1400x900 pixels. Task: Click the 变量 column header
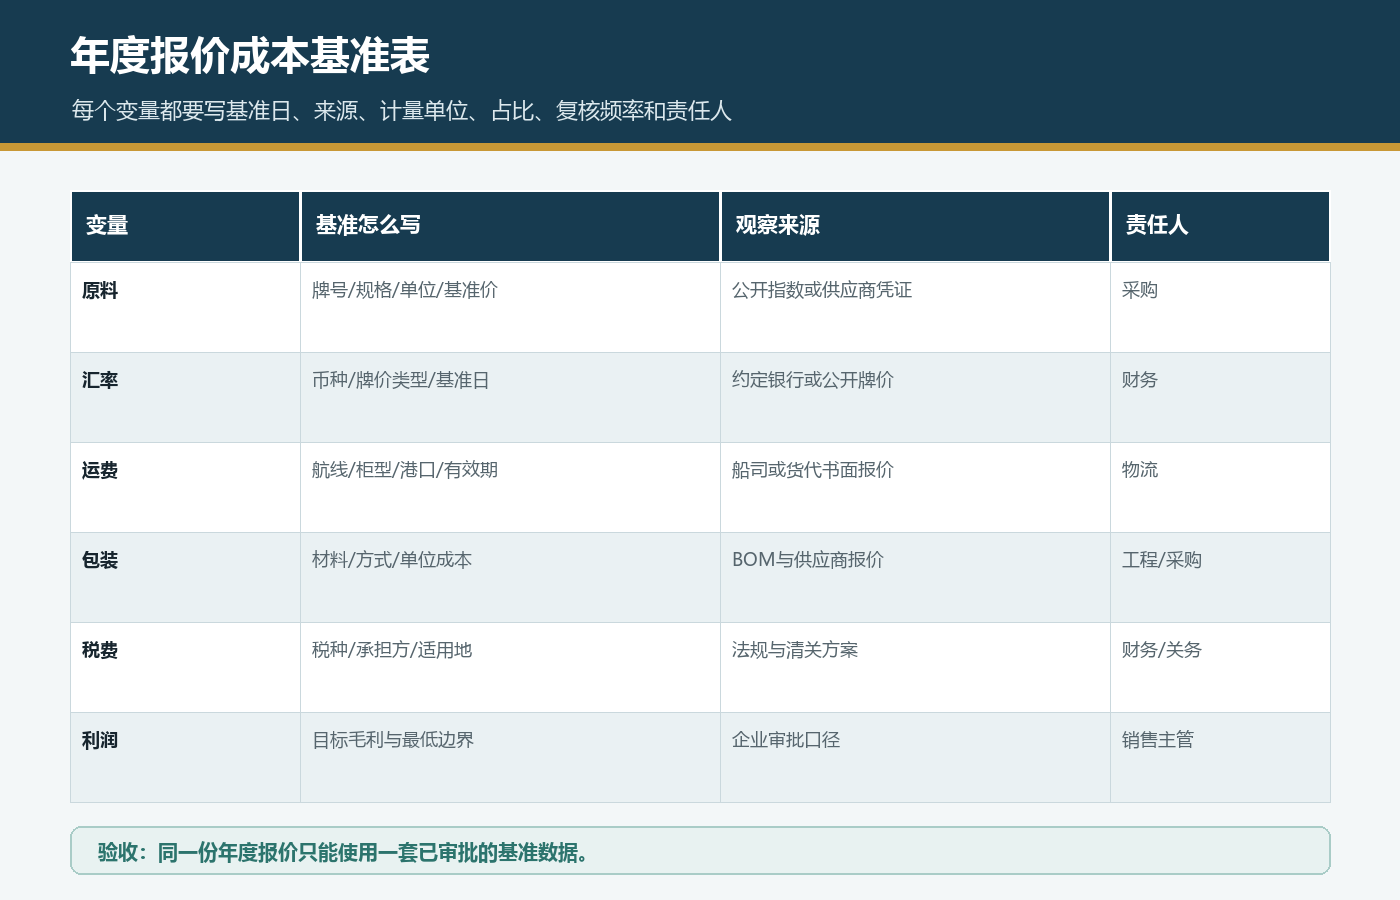tap(185, 226)
